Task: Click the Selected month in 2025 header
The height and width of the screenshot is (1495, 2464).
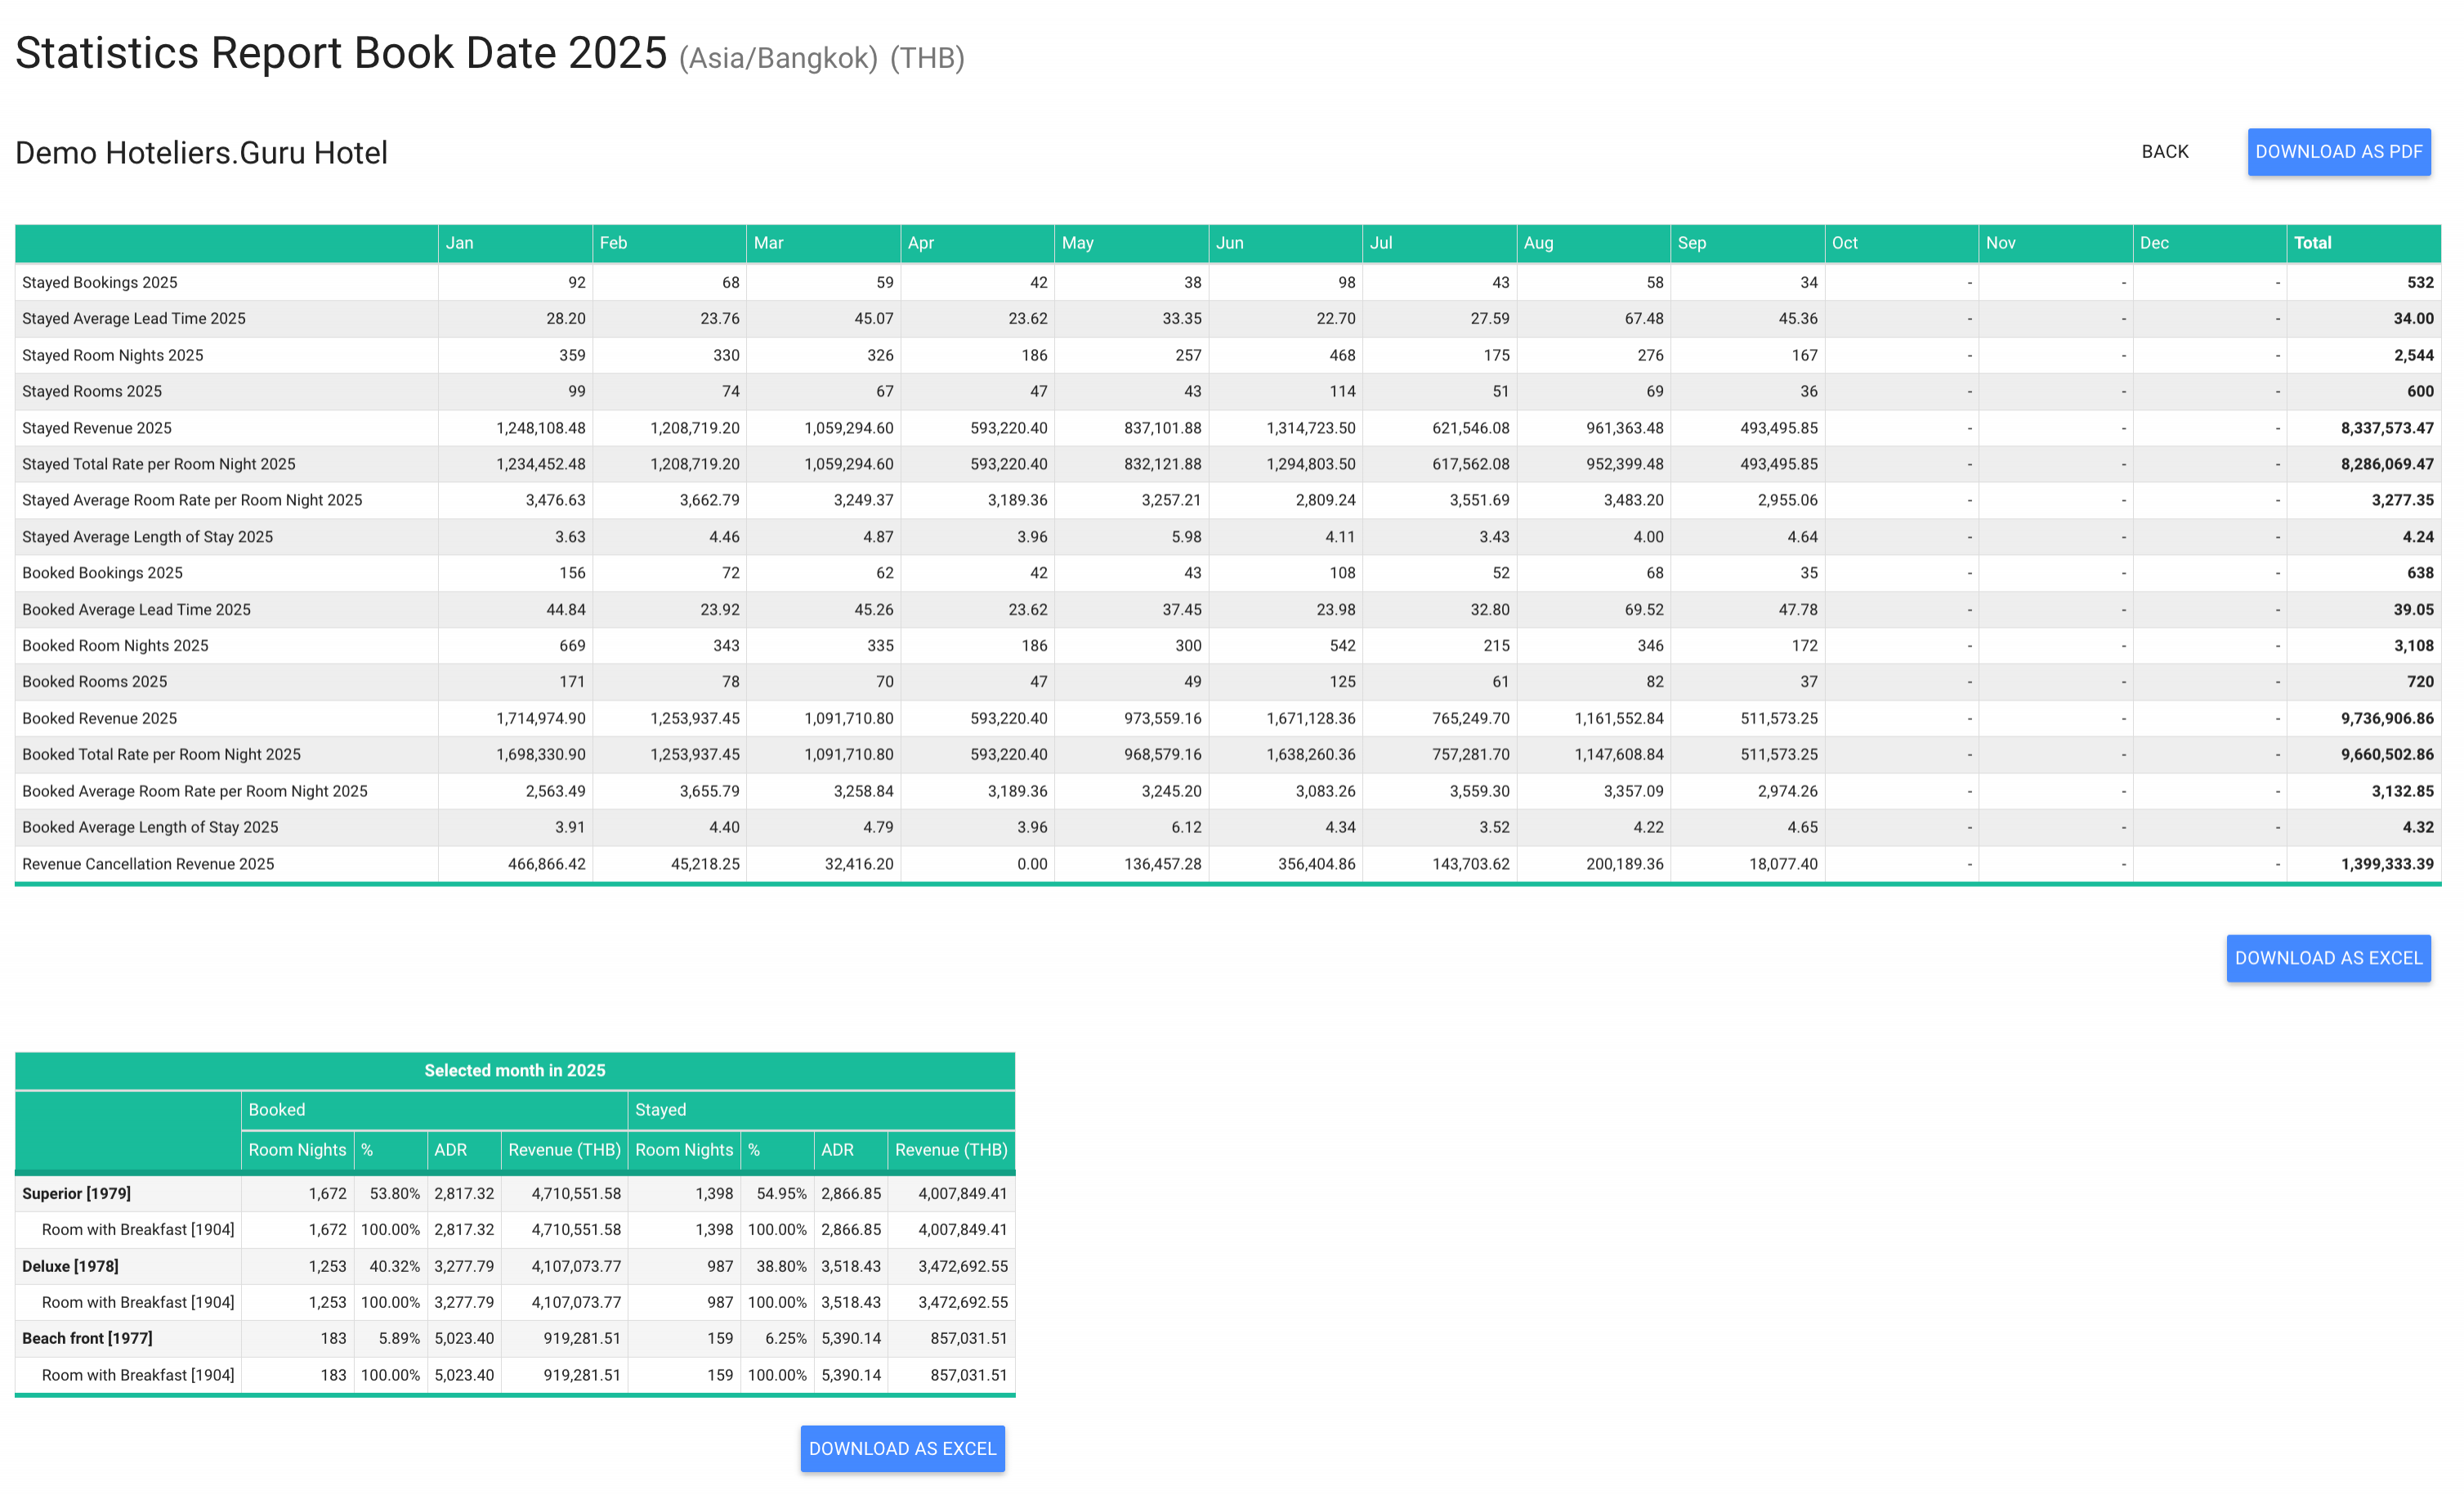Action: 514,1070
